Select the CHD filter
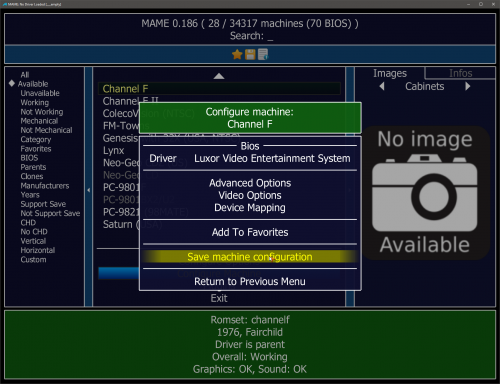Viewport: 500px width, 384px height. tap(28, 222)
